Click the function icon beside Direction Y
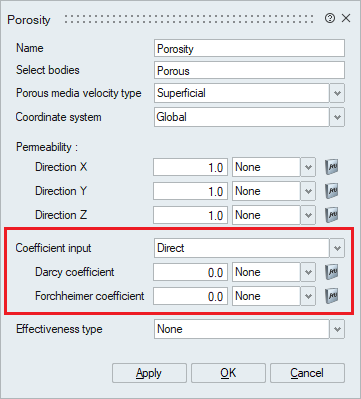 point(332,191)
